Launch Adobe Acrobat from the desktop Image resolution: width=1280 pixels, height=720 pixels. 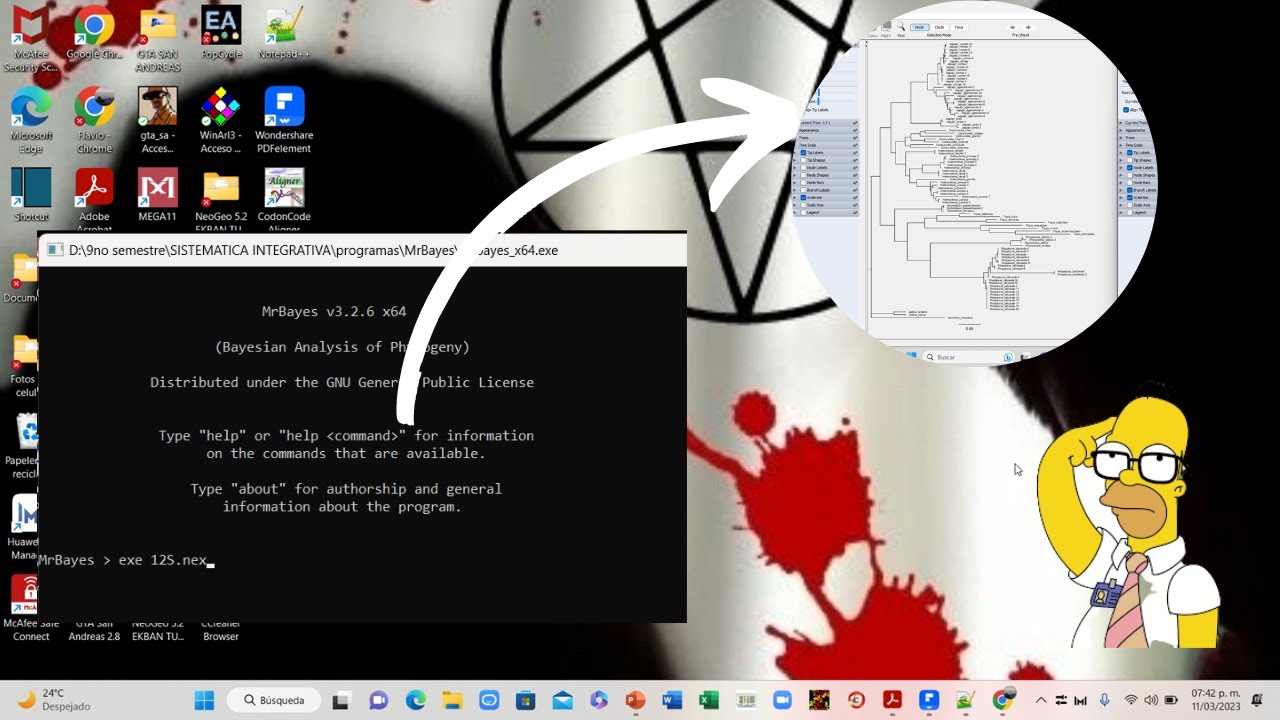point(94,199)
